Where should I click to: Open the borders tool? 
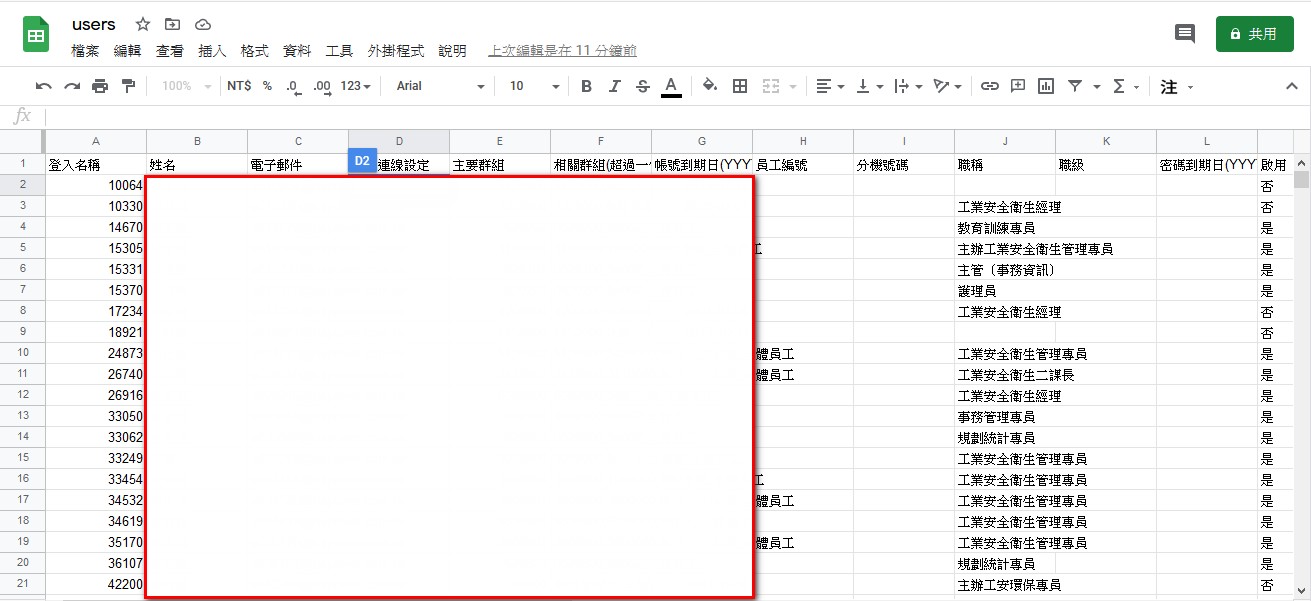pyautogui.click(x=740, y=86)
